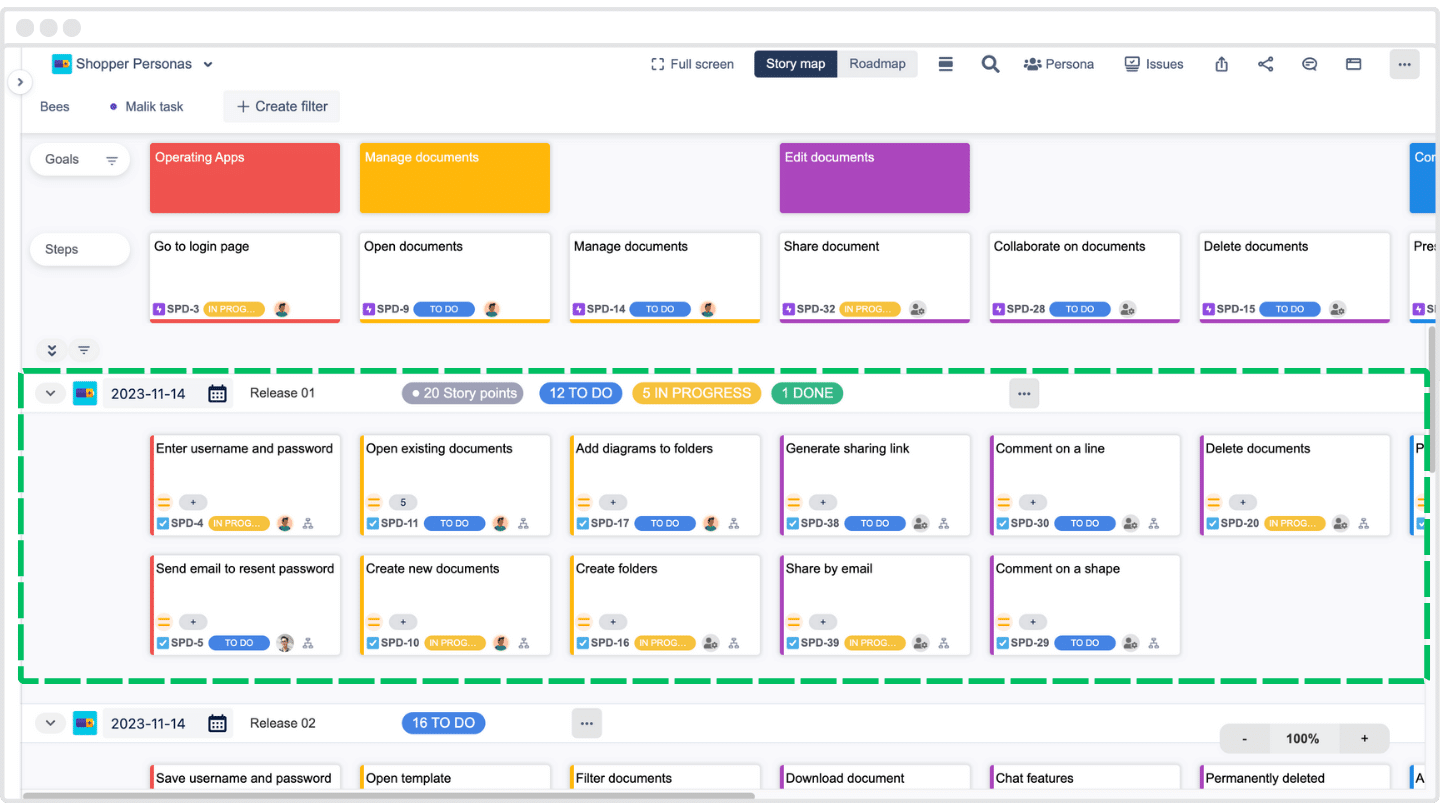Open the Shopper Personas project dropdown

point(133,64)
